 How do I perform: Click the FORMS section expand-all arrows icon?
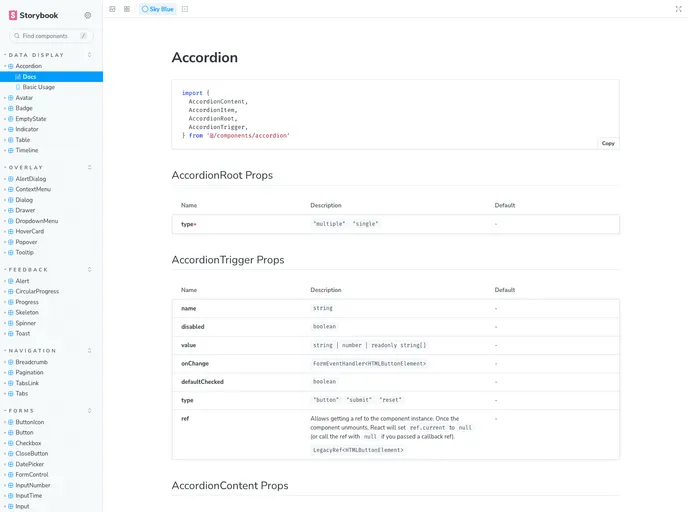90,411
